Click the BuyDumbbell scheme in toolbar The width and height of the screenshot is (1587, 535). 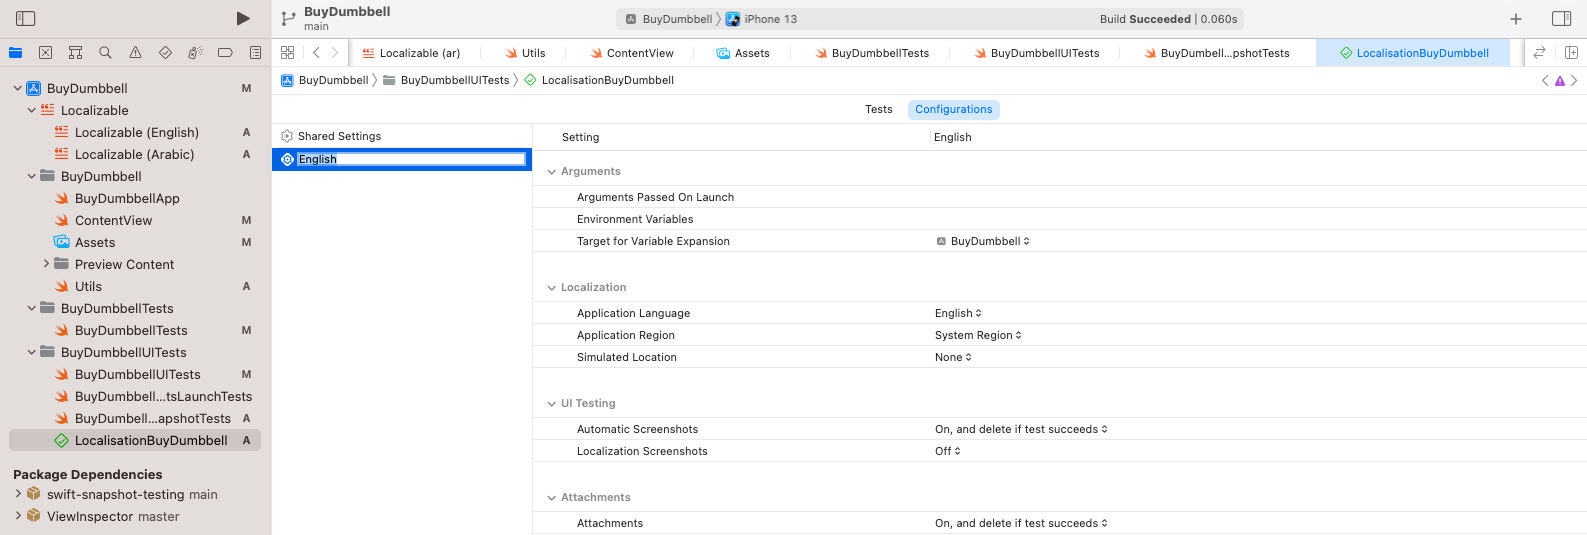tap(669, 19)
